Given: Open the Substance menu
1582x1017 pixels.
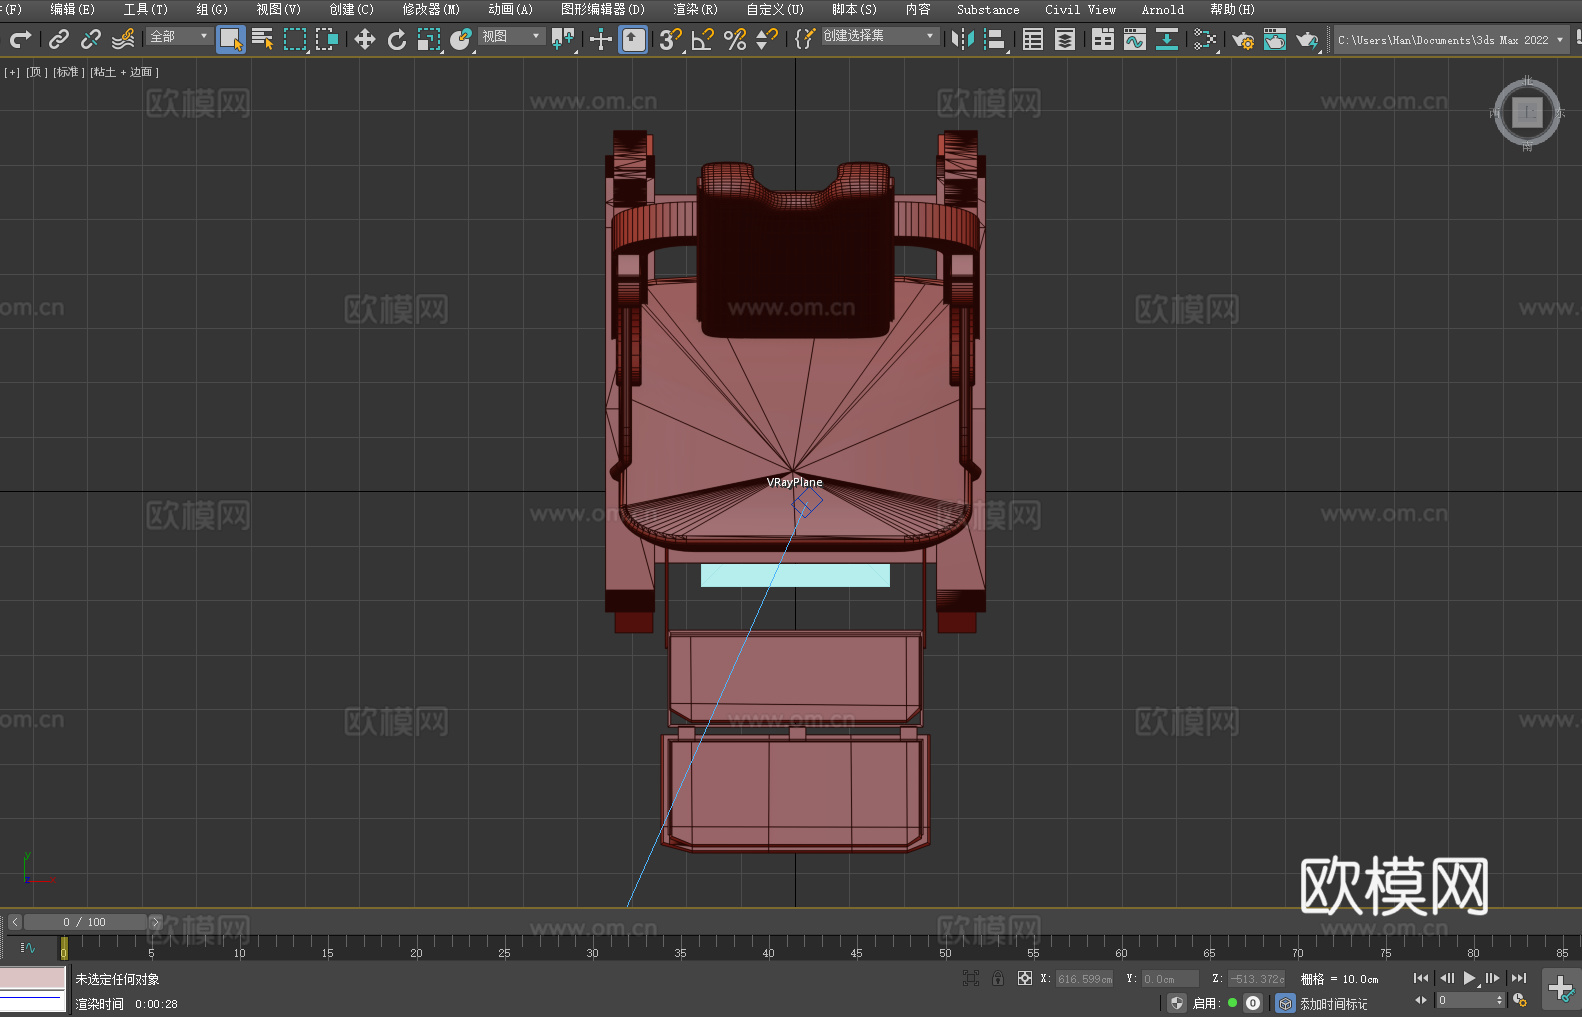Looking at the screenshot, I should pyautogui.click(x=988, y=9).
